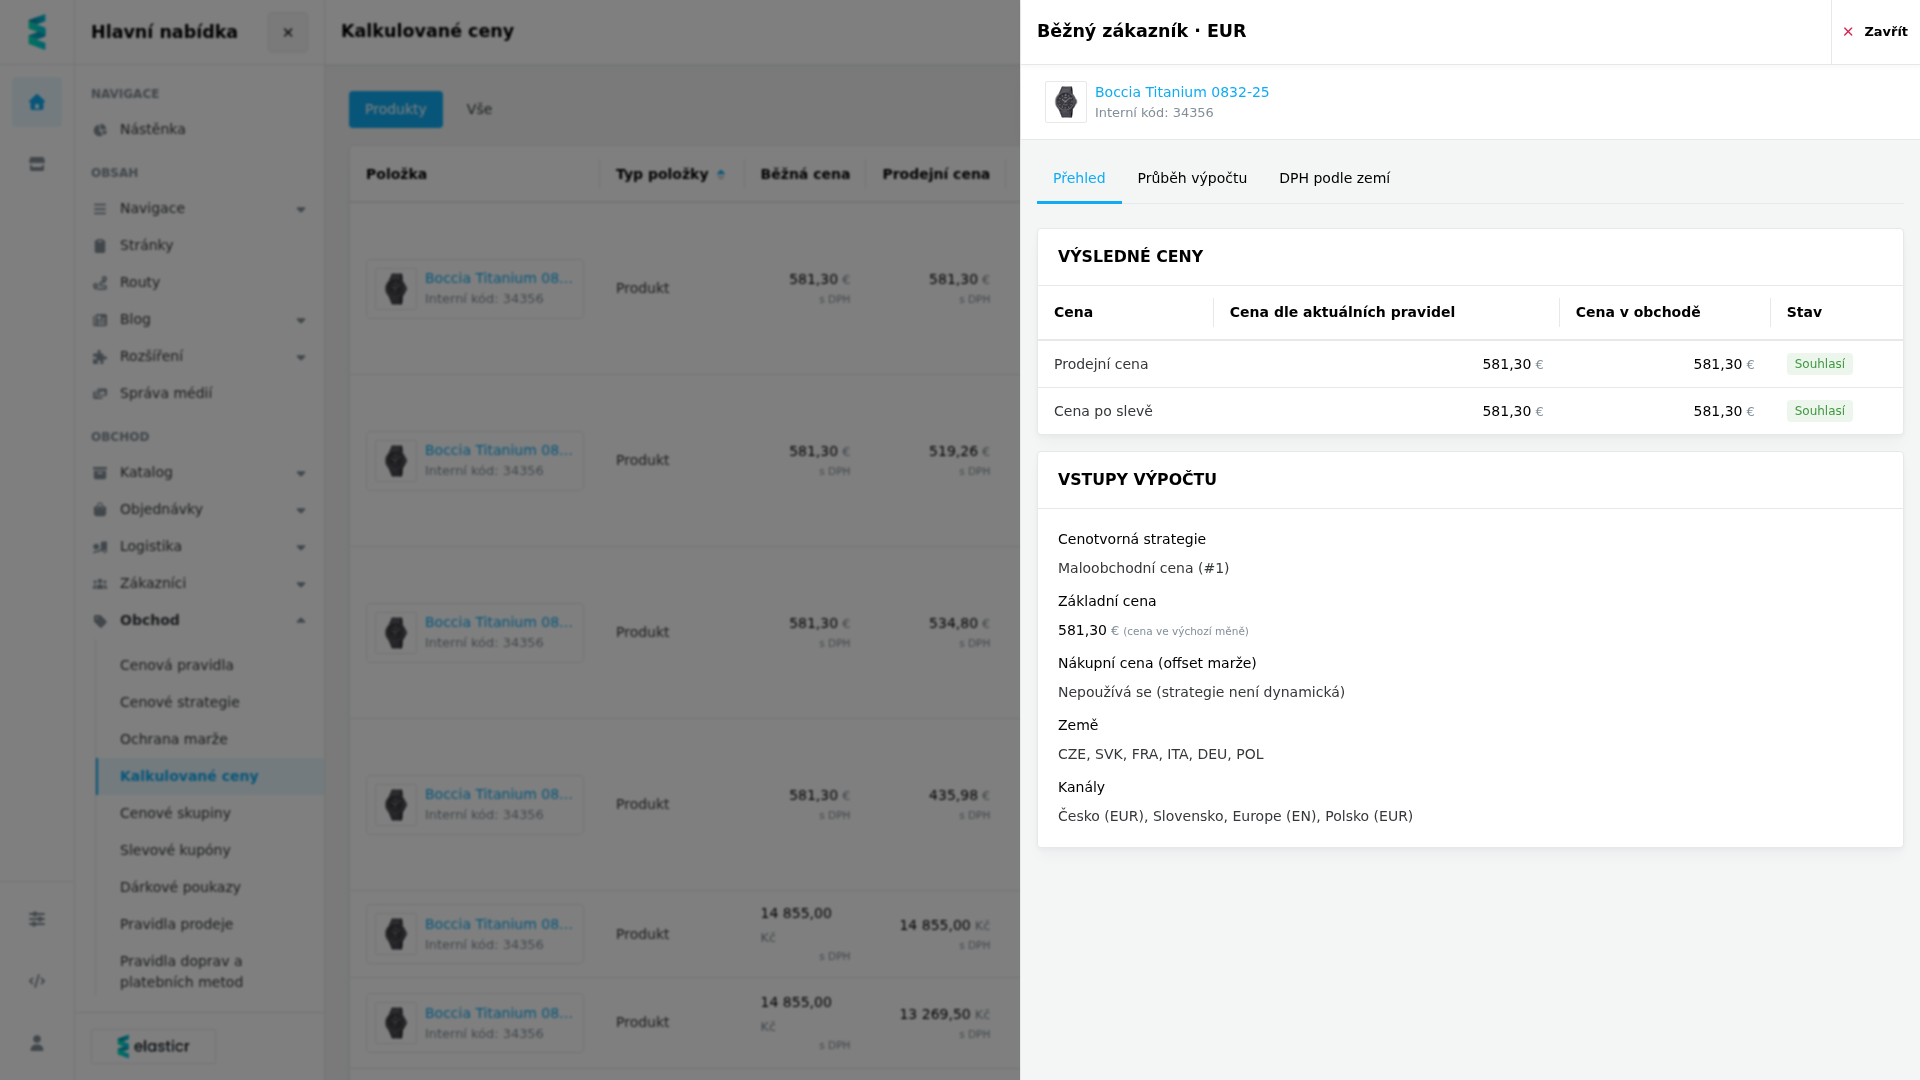Click the Zákazníci people icon
The image size is (1920, 1080).
tap(100, 584)
